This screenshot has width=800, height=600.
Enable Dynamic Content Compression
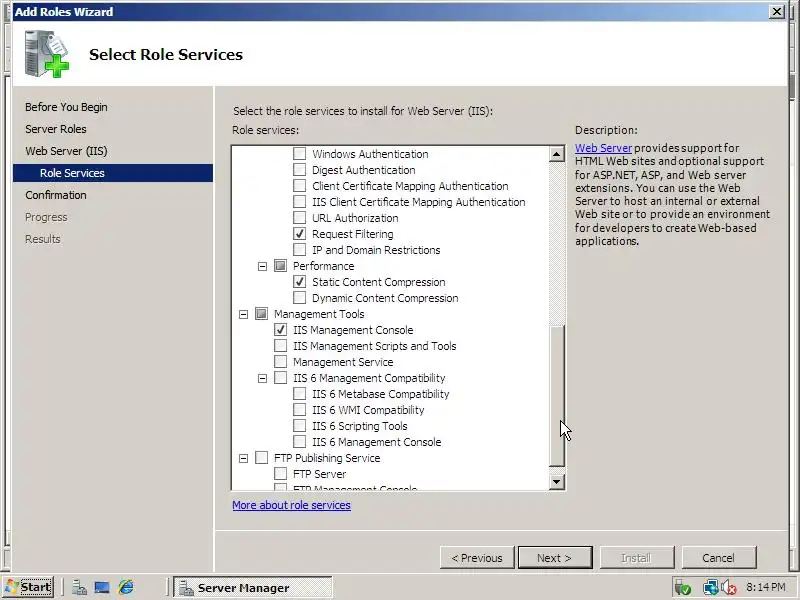tap(299, 297)
